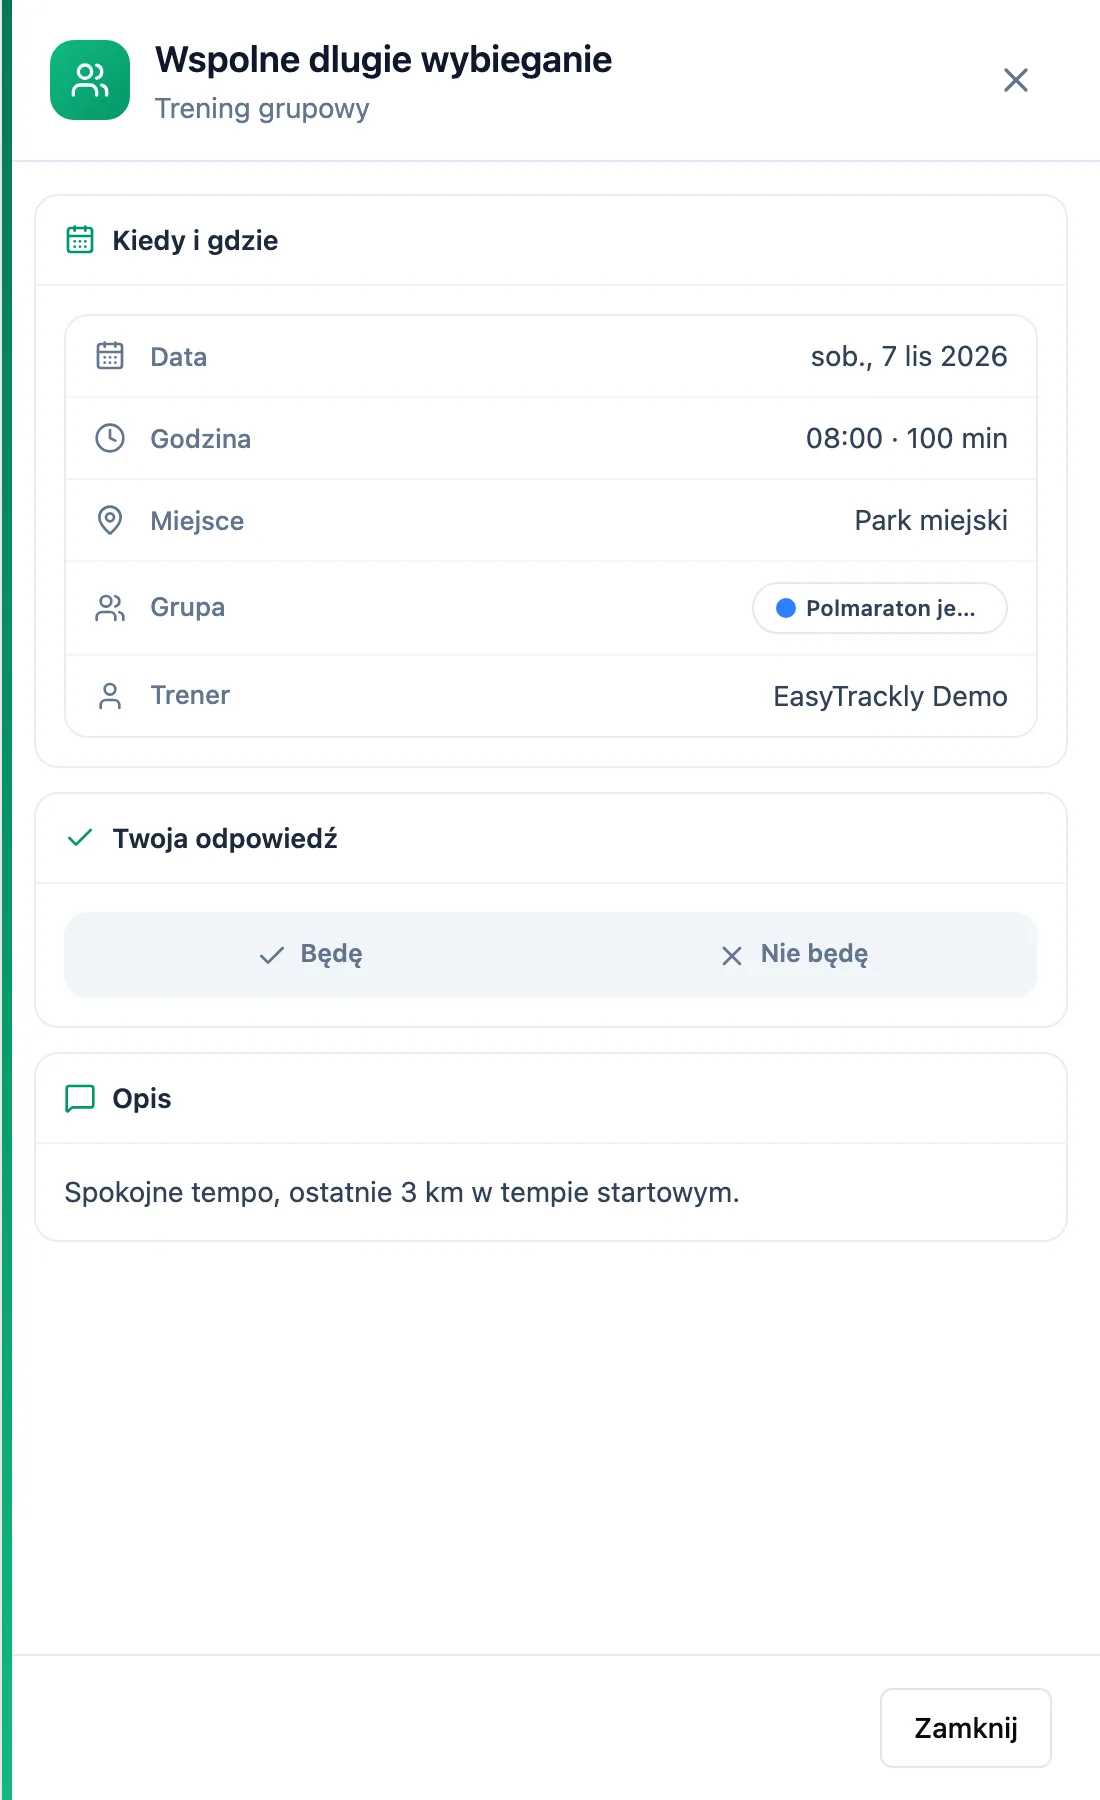Viewport: 1100px width, 1800px height.
Task: Click the time 08:00 · 100 min
Action: click(x=907, y=438)
